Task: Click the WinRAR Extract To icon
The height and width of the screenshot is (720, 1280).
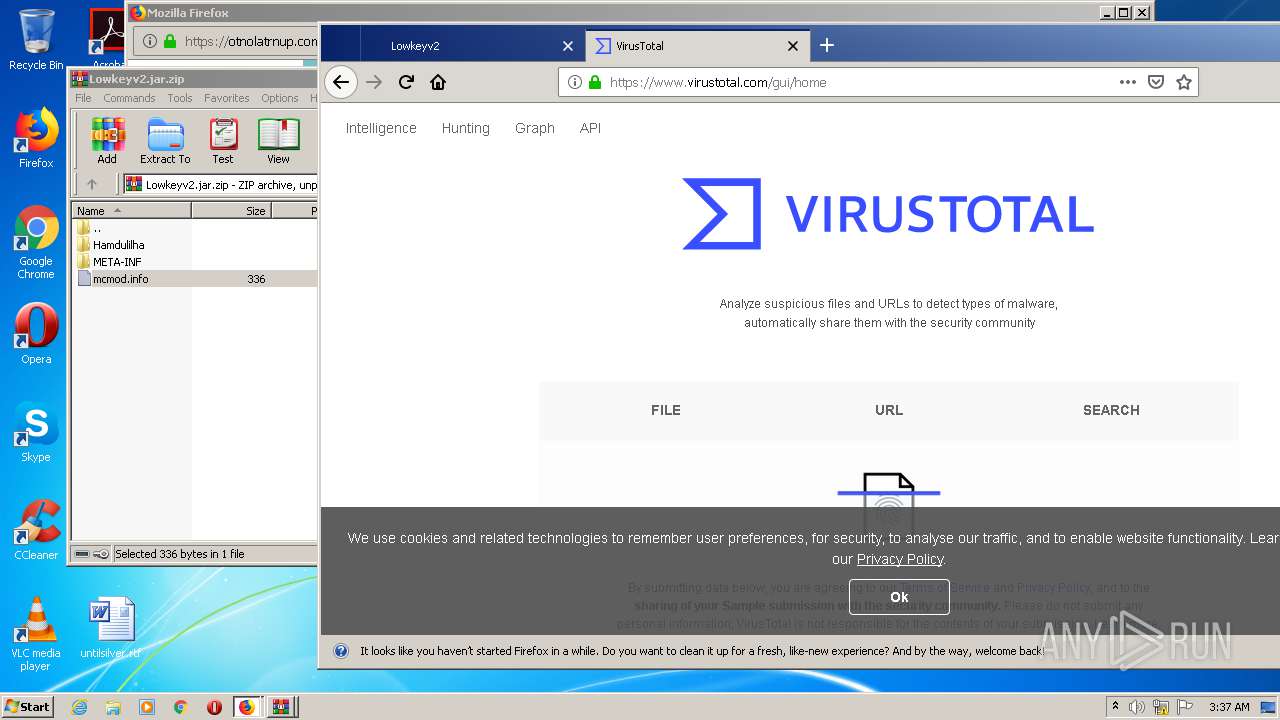Action: pos(165,141)
